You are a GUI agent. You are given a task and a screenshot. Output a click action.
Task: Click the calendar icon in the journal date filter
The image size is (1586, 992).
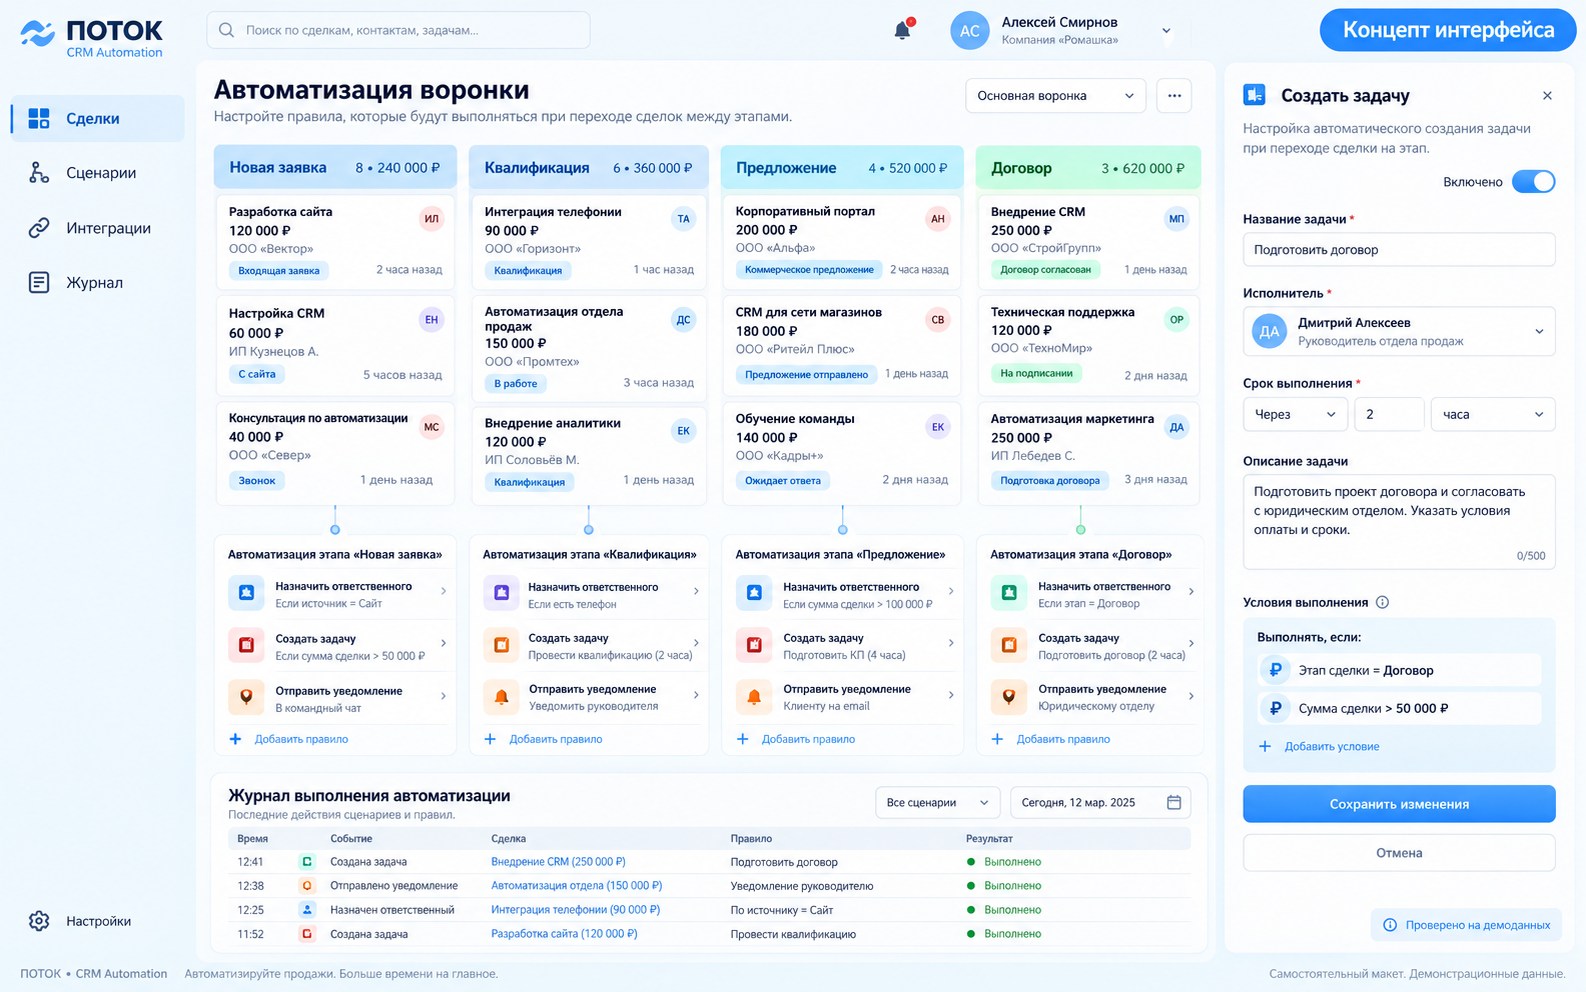(x=1174, y=802)
